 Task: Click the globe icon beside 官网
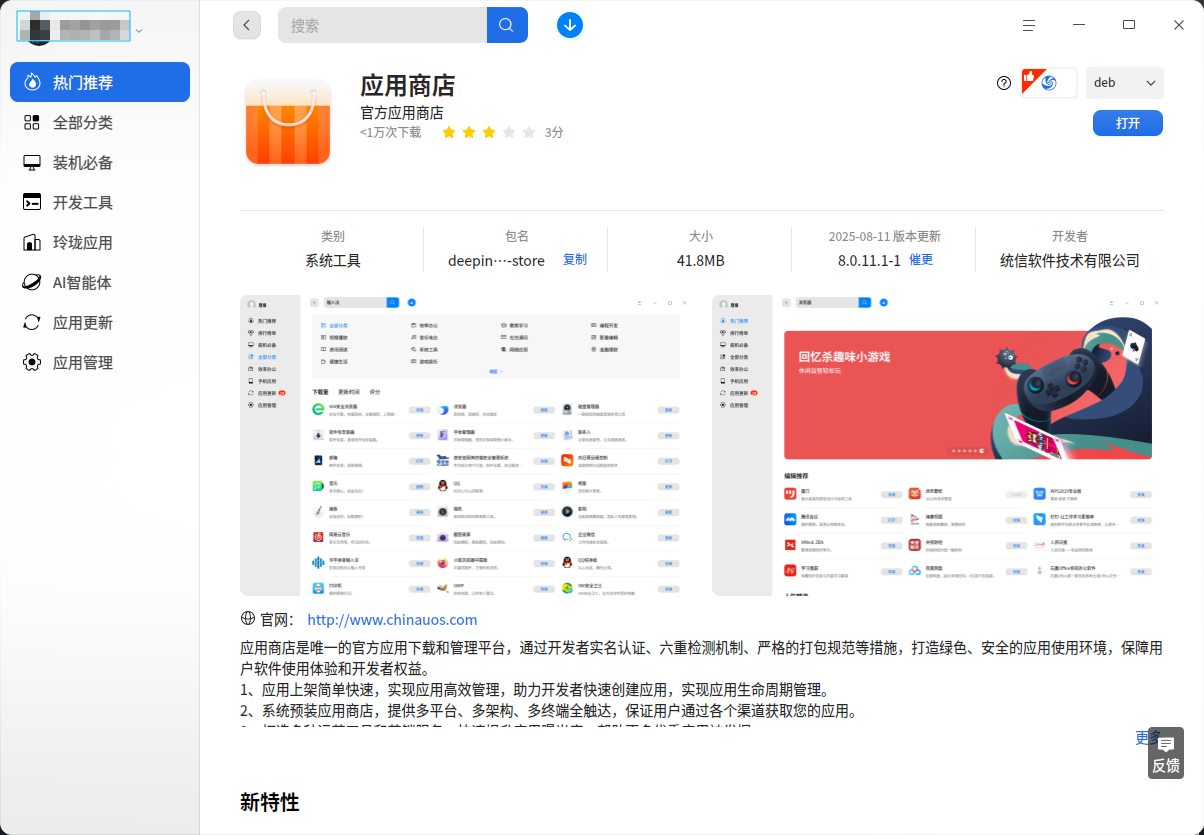coord(248,619)
